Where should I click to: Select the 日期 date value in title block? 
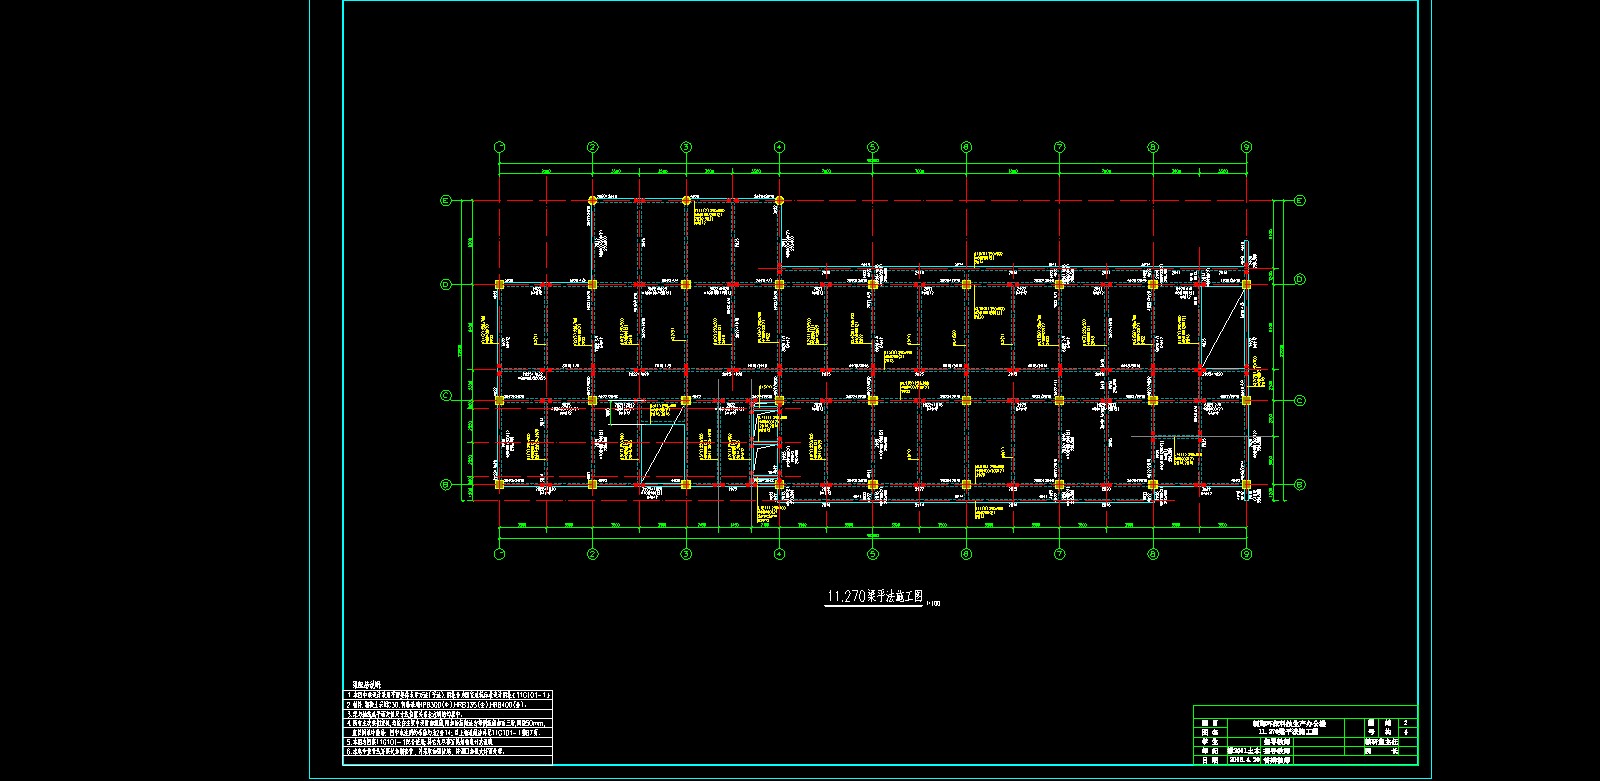[x=1244, y=759]
